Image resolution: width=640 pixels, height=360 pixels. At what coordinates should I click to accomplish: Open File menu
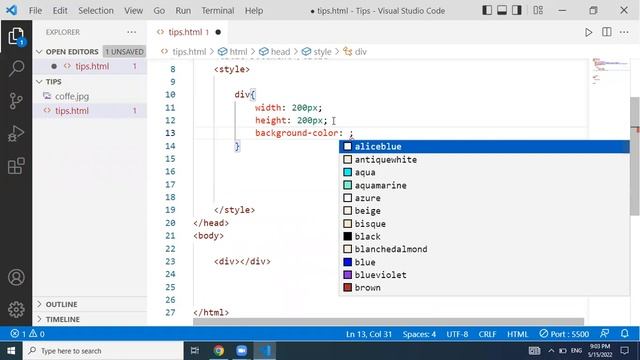click(35, 11)
